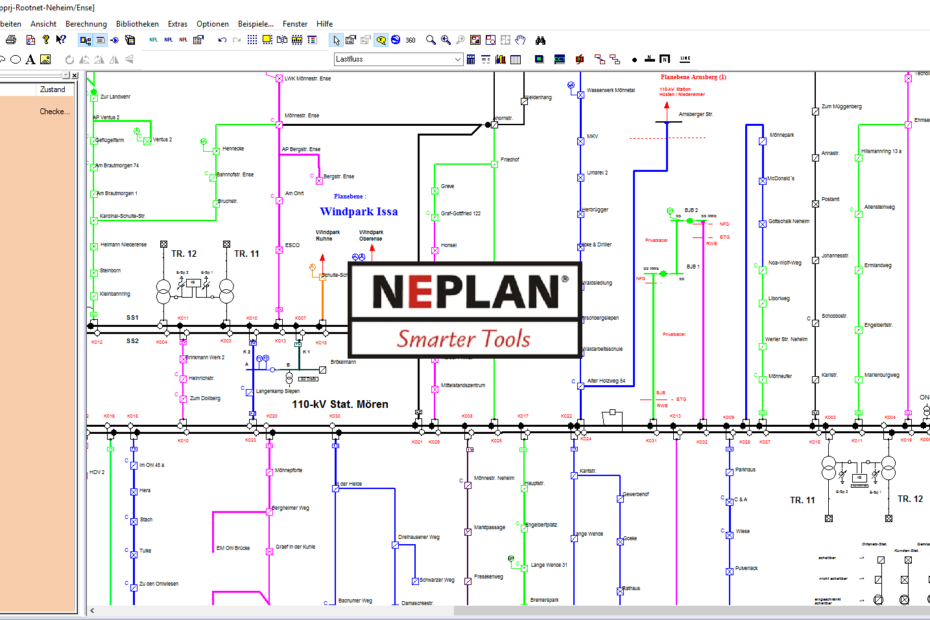930x620 pixels.
Task: Click the SS1 busbar label
Action: coord(132,317)
